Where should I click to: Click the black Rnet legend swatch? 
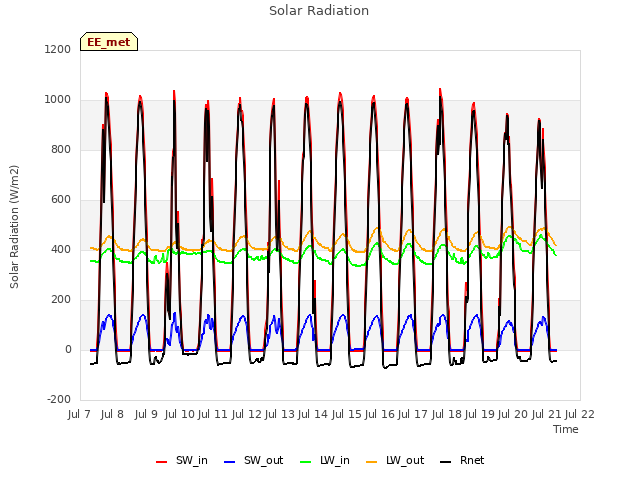pyautogui.click(x=446, y=462)
